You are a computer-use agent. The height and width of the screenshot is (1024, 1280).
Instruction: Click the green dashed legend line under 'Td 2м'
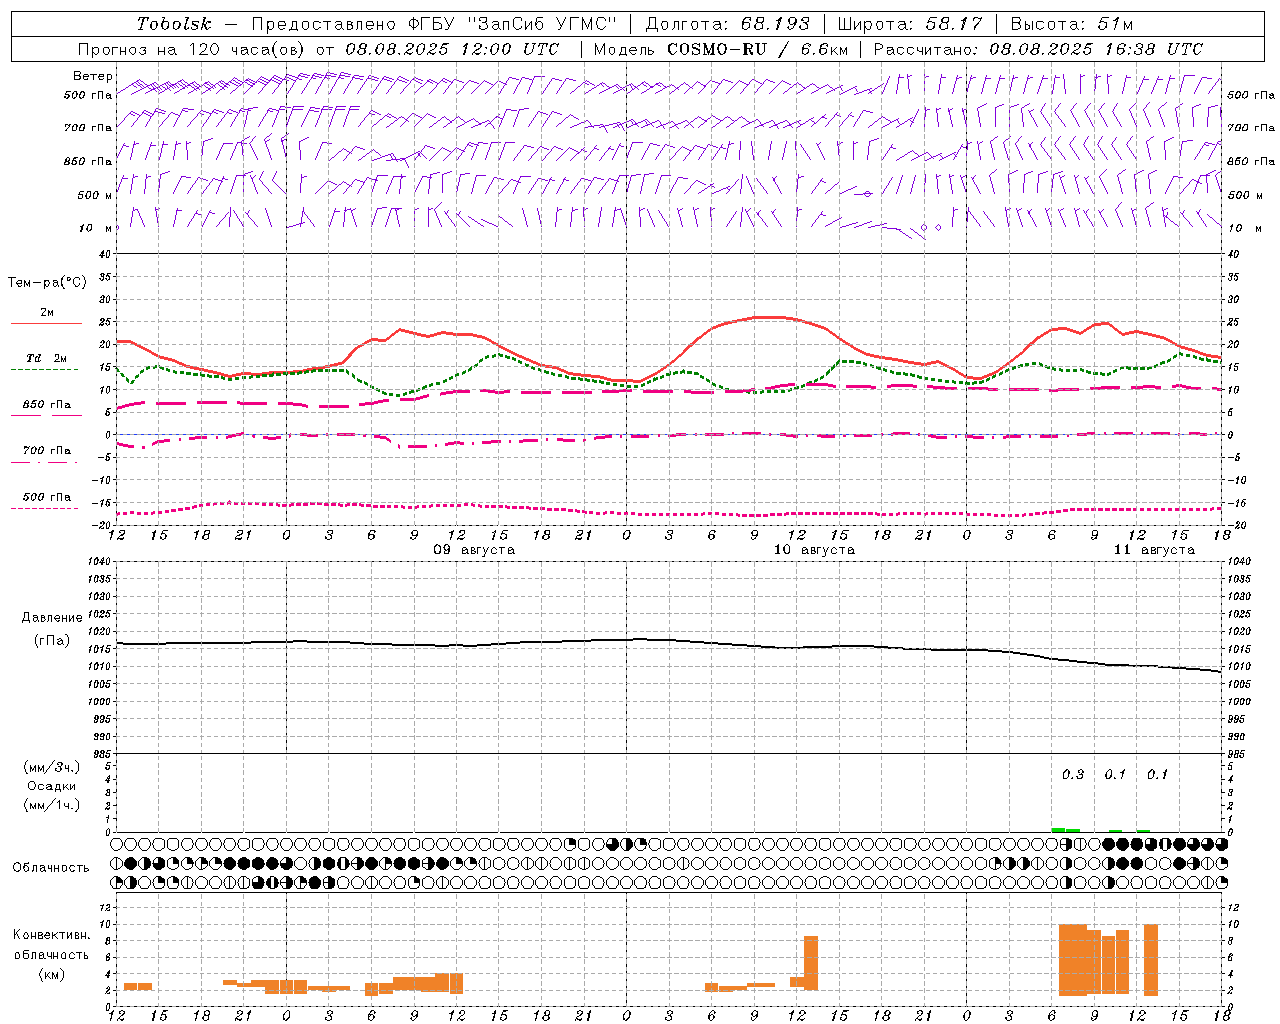[x=44, y=369]
